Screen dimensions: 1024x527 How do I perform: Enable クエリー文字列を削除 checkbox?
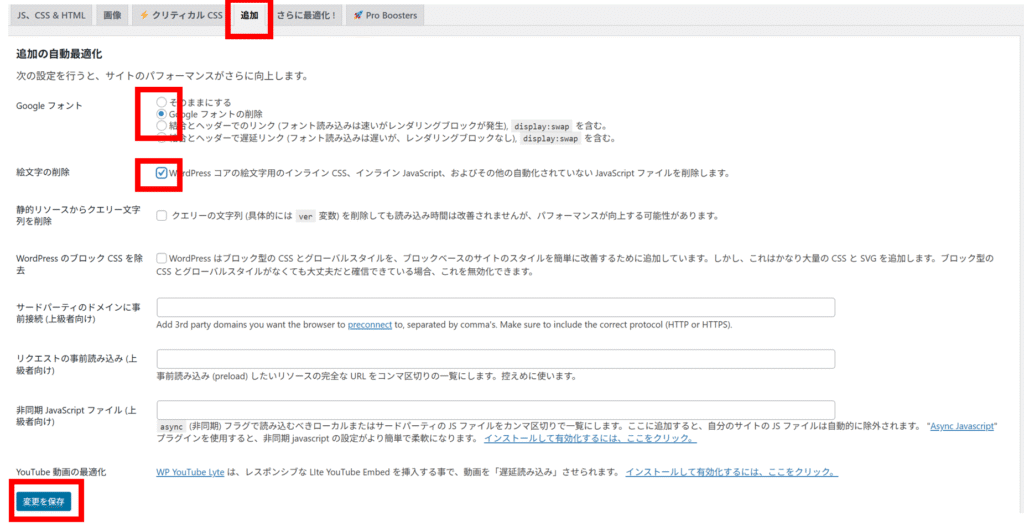tap(161, 216)
